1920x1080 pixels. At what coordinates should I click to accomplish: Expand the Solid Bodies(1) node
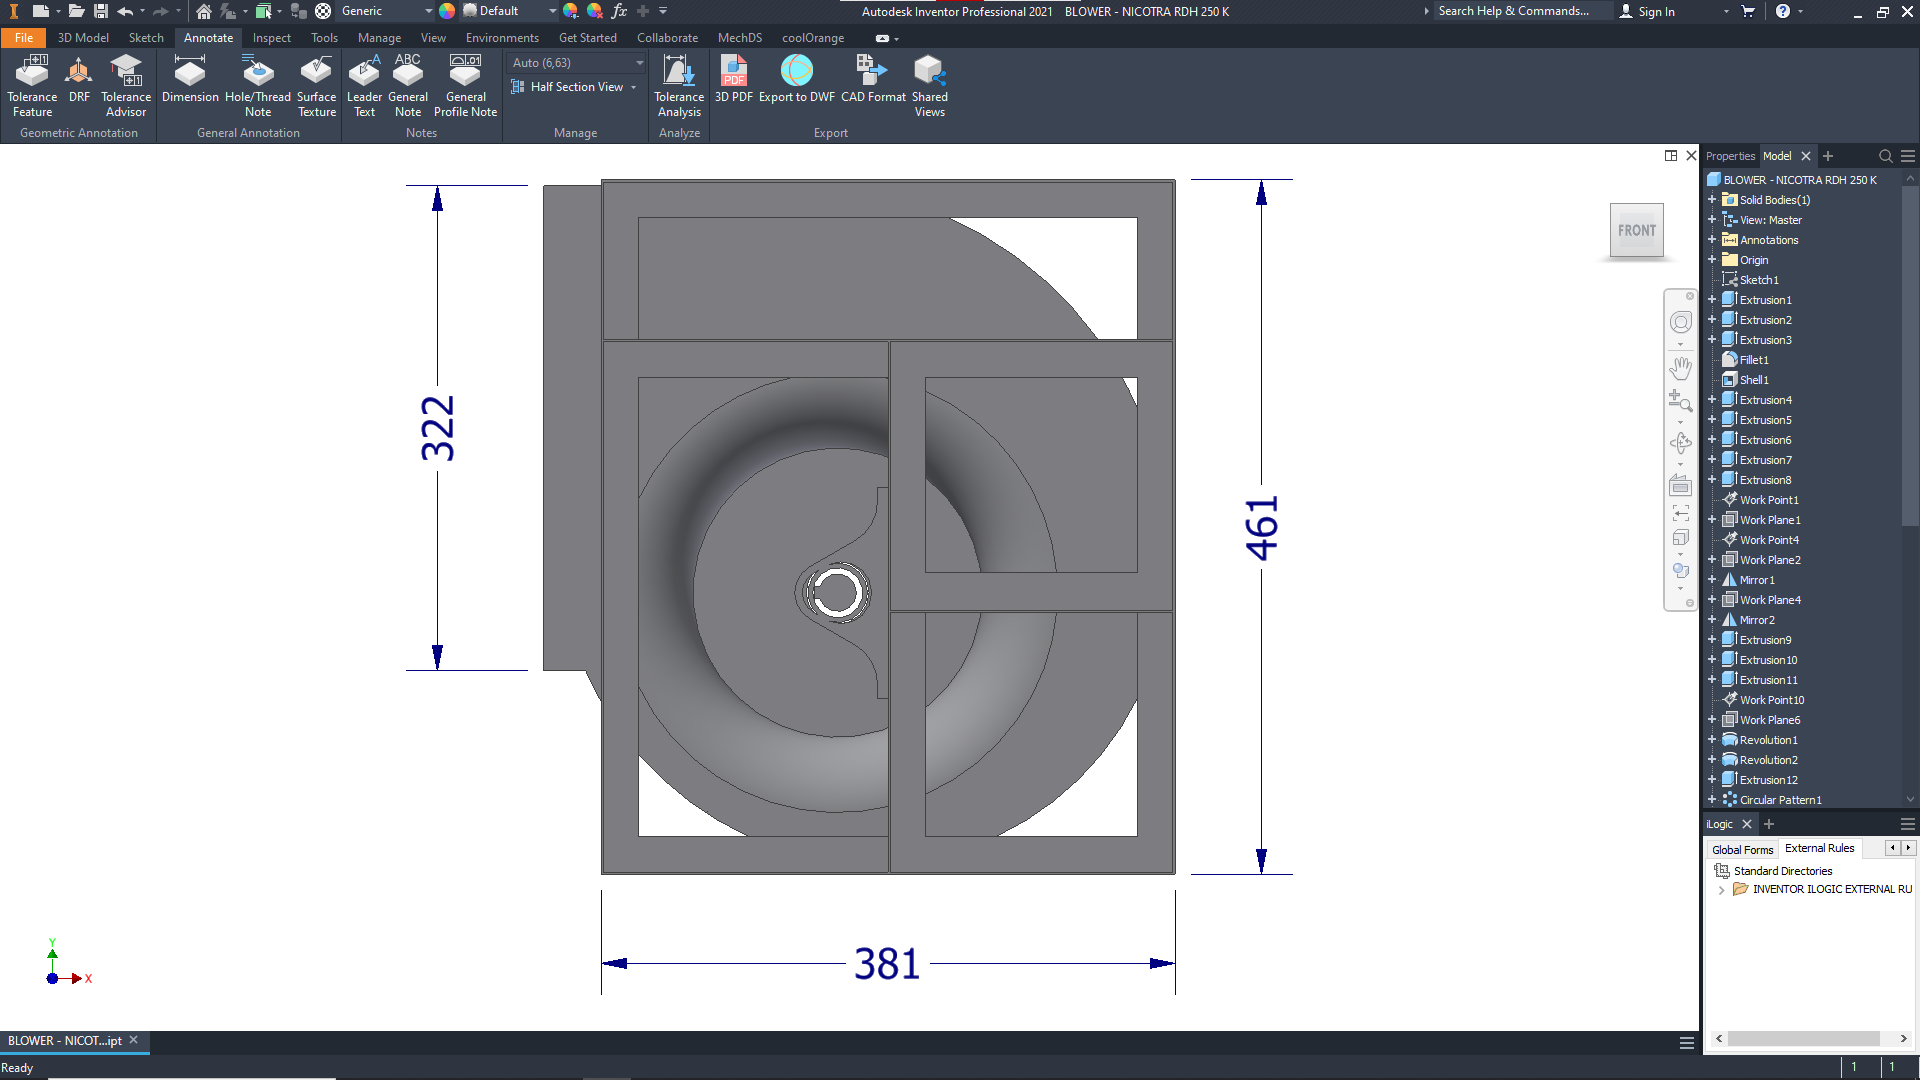click(x=1712, y=200)
